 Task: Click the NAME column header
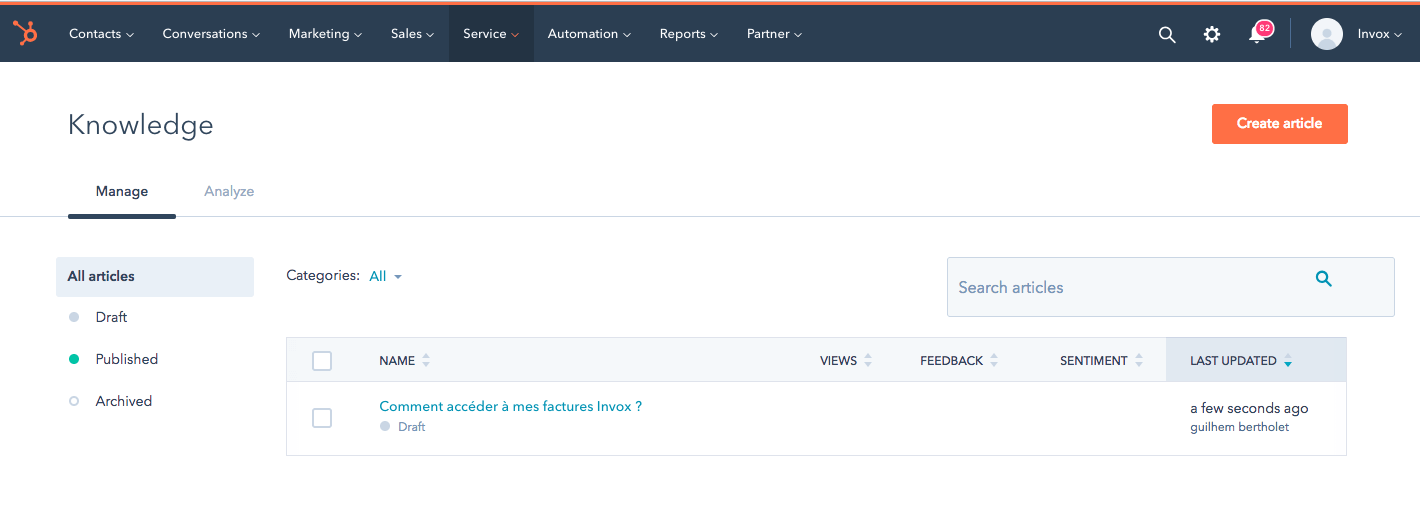coord(397,361)
